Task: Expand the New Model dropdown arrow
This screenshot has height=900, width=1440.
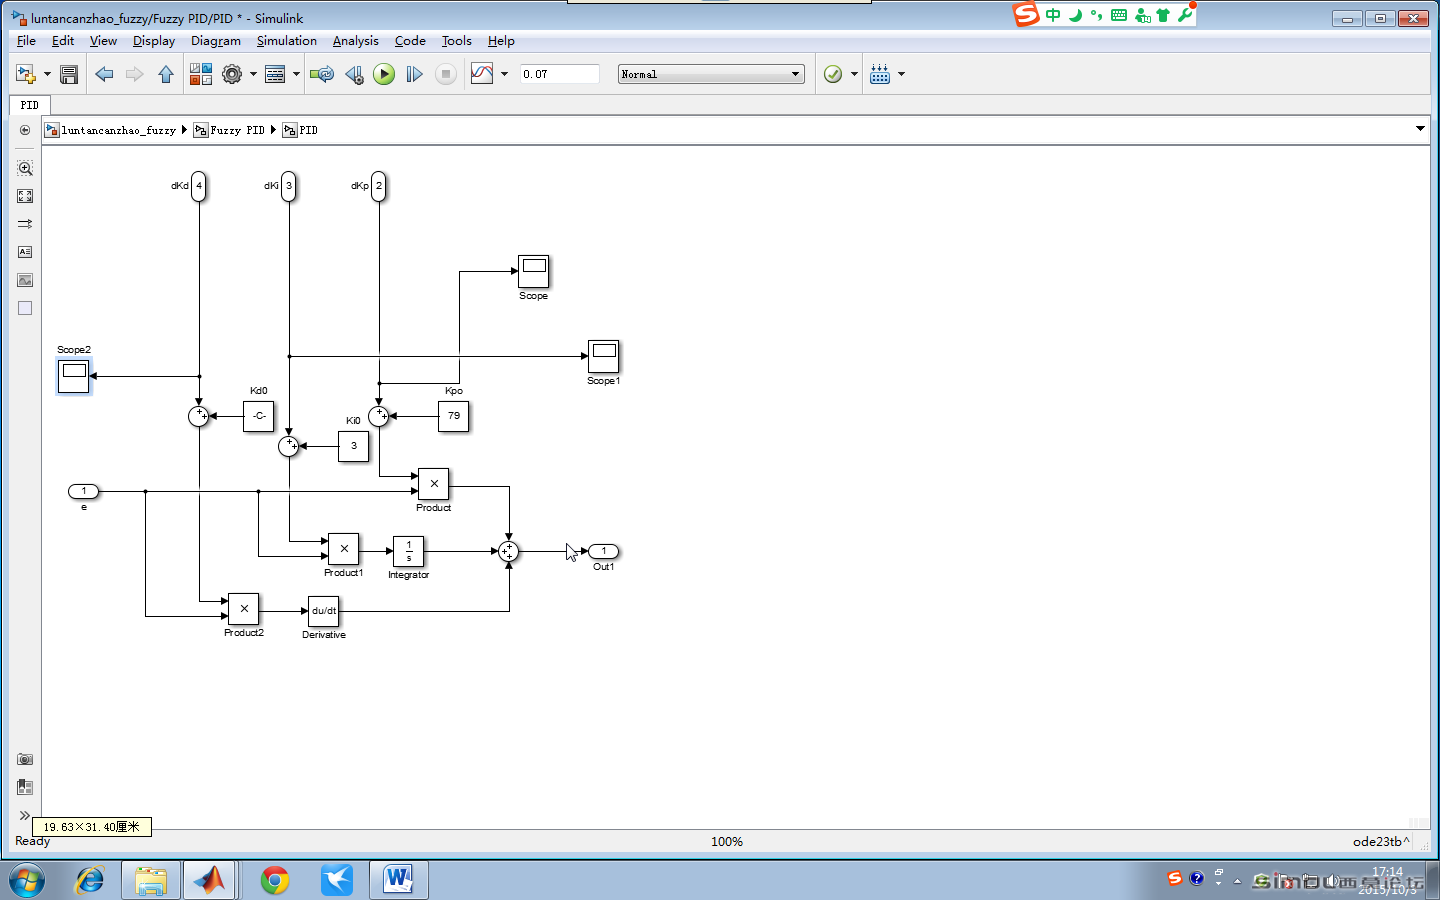Action: pyautogui.click(x=47, y=74)
